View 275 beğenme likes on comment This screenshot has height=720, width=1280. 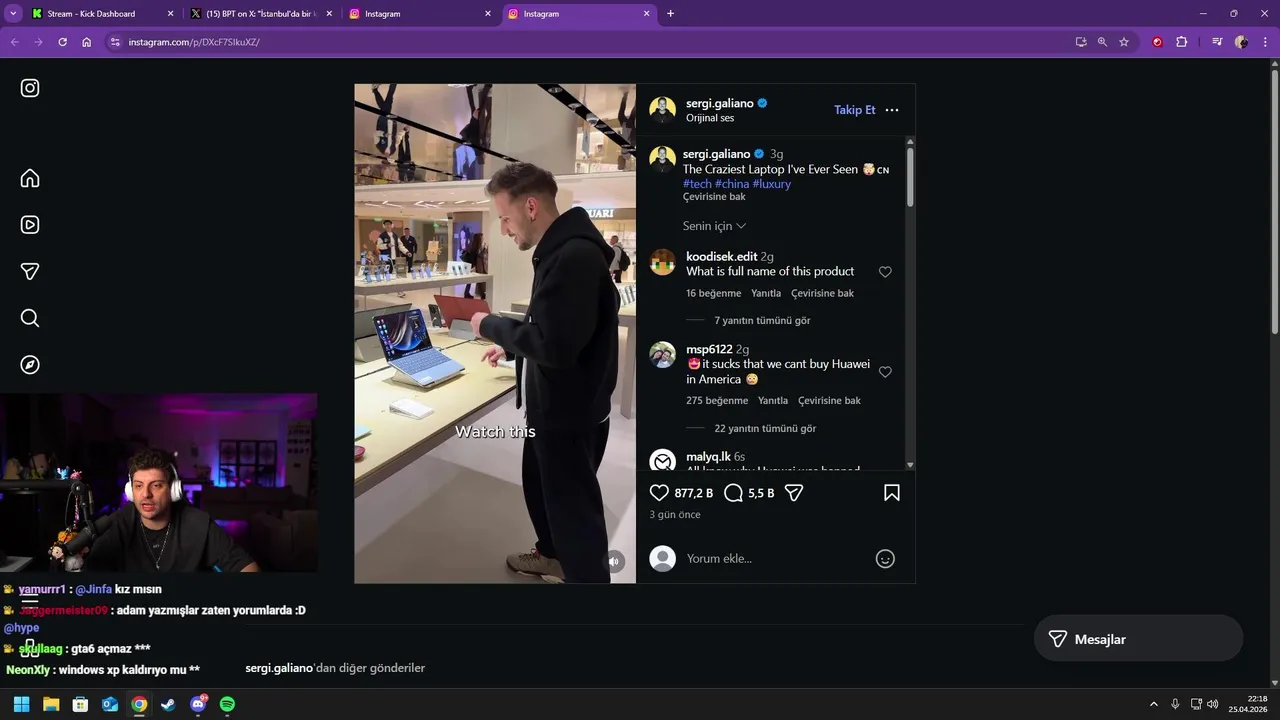tap(717, 401)
